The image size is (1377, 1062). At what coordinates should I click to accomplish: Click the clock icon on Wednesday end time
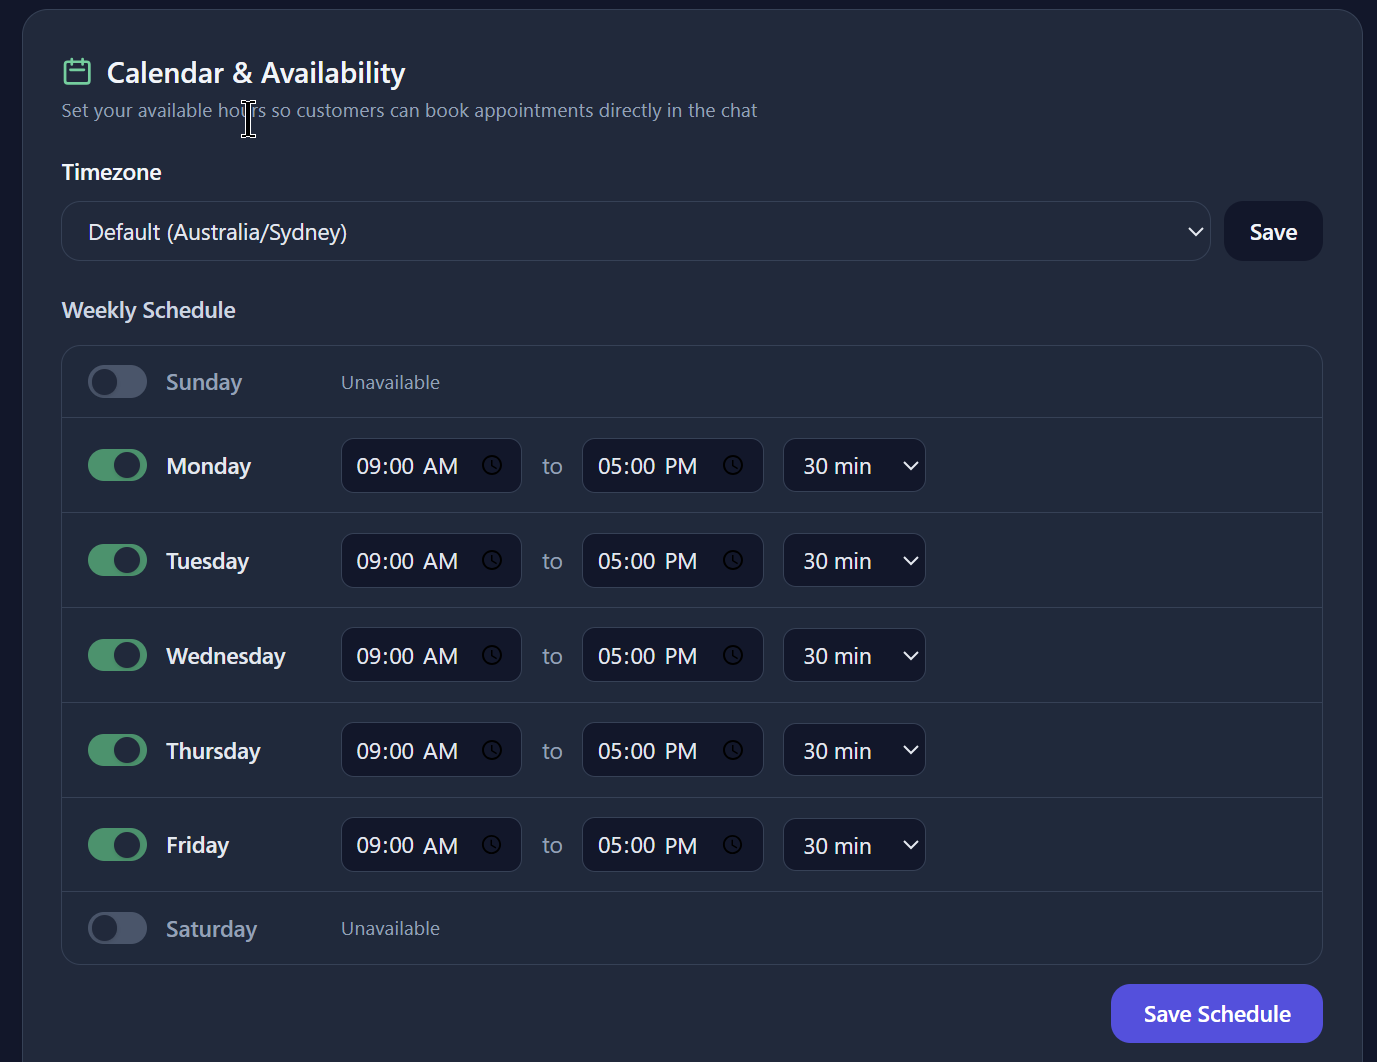coord(731,655)
